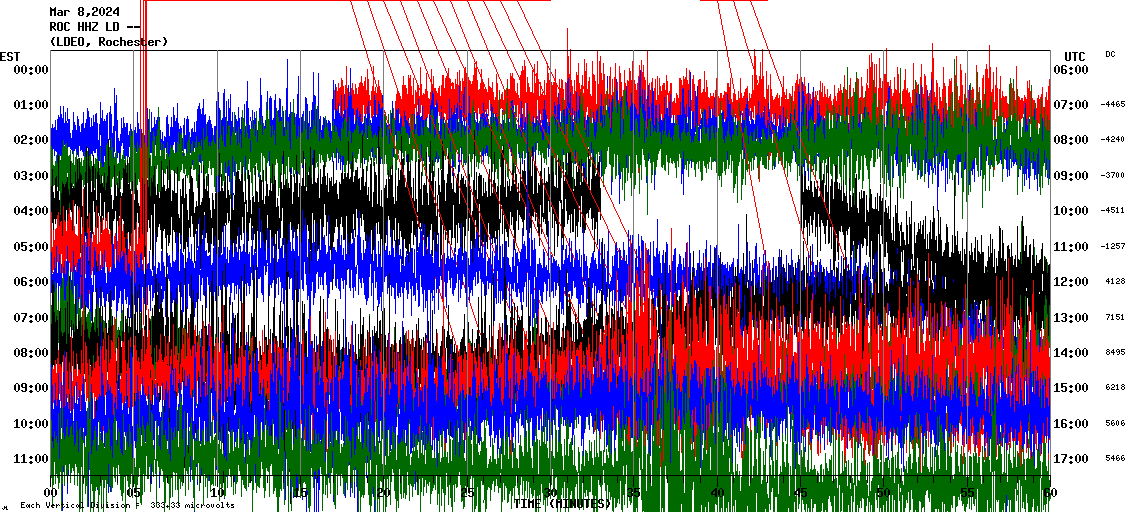The width and height of the screenshot is (1130, 519).
Task: Click the (LDEO, Rochester) network label
Action: pos(109,42)
